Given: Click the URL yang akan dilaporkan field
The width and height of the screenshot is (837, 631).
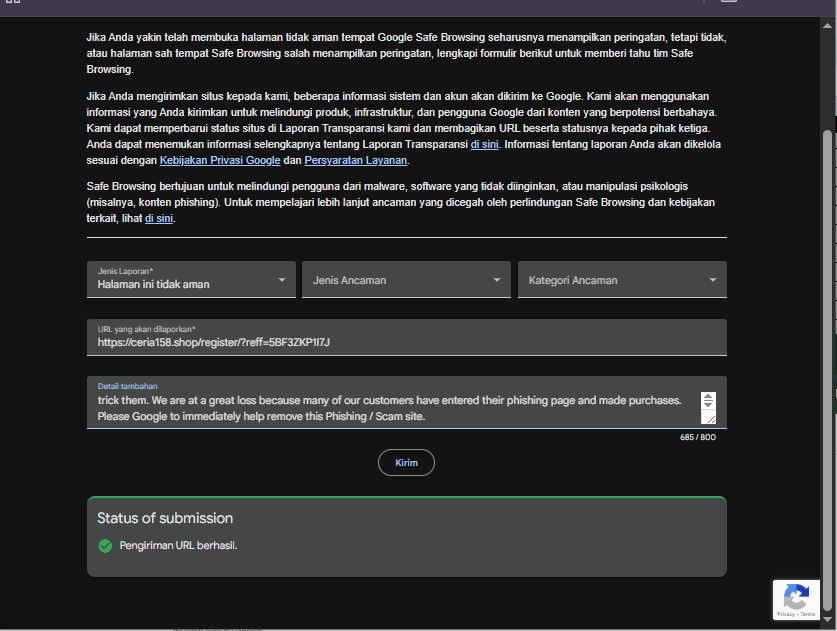Looking at the screenshot, I should 406,337.
